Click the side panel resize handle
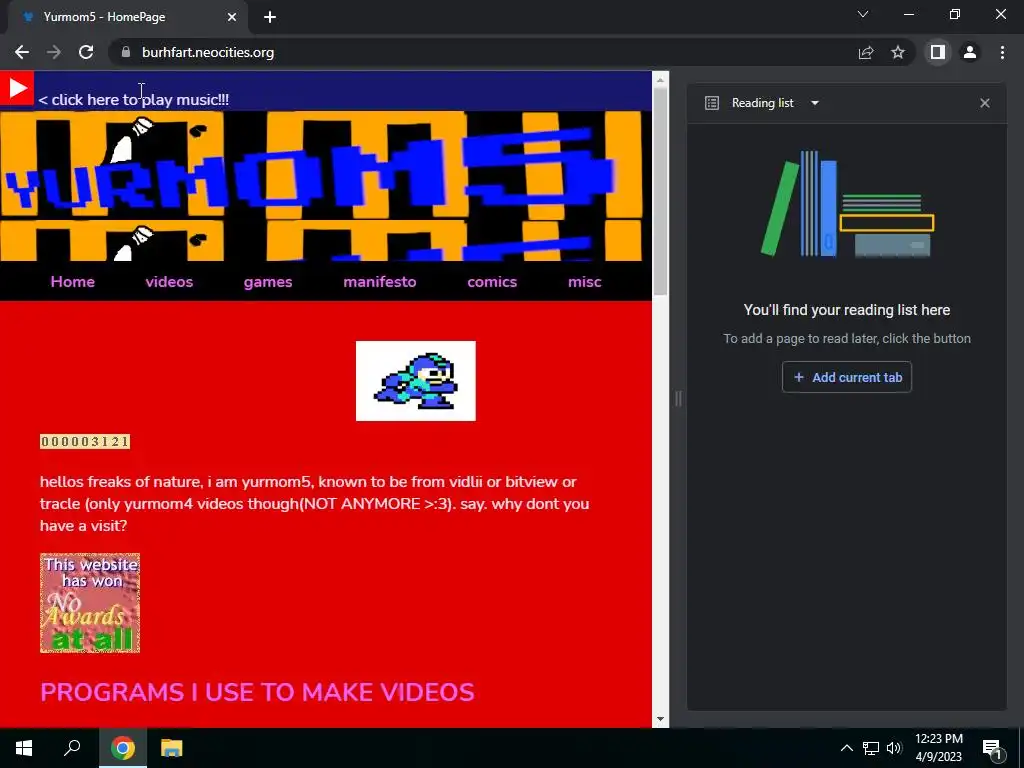This screenshot has width=1024, height=768. (x=679, y=398)
